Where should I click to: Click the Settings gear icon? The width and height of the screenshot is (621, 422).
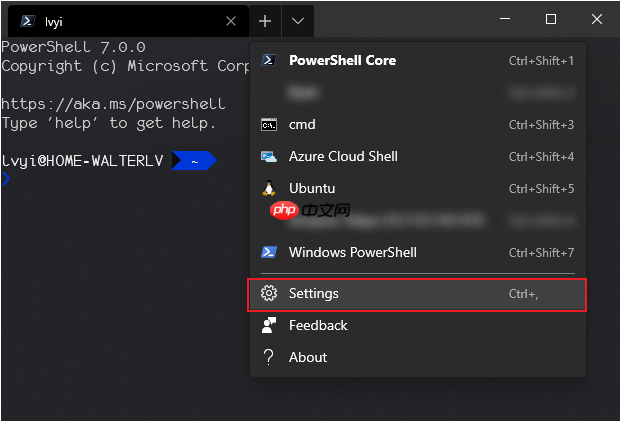tap(268, 293)
